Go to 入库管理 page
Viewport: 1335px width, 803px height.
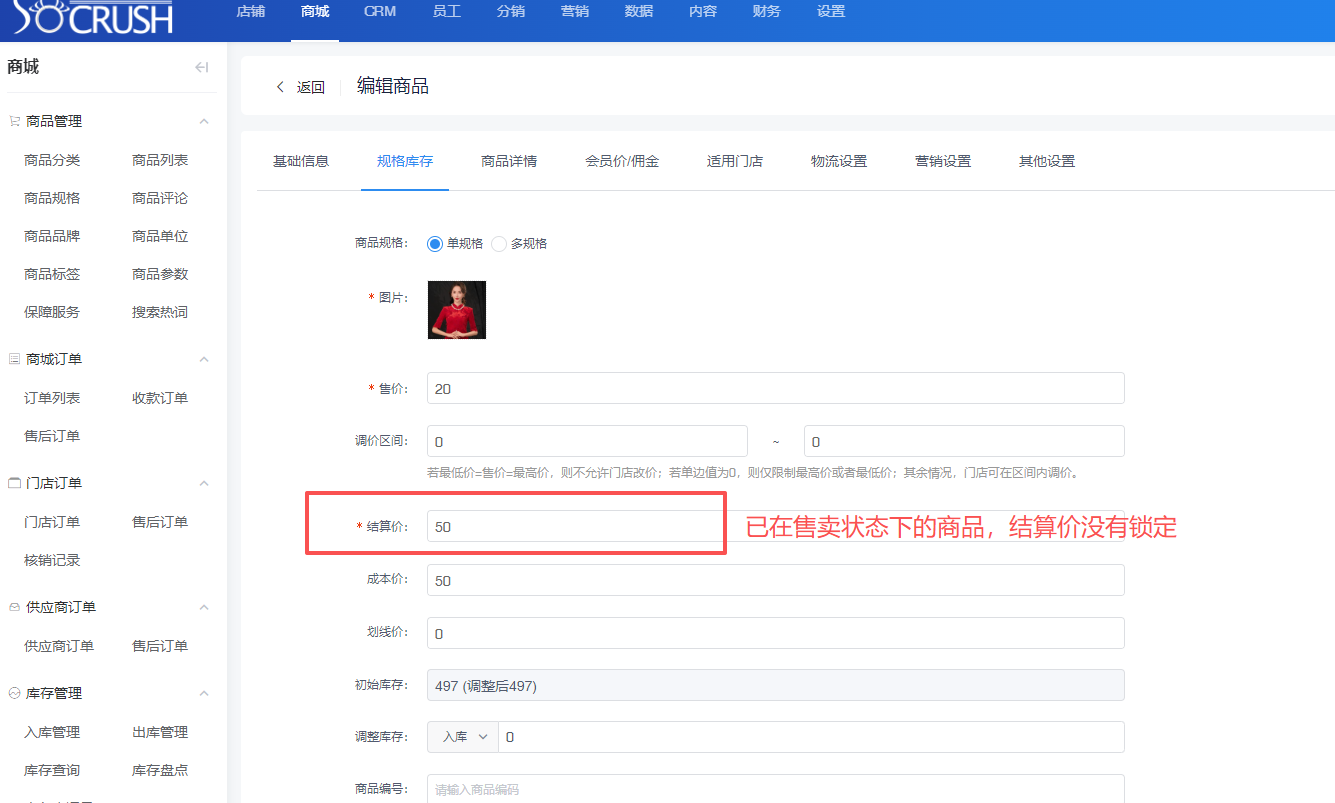point(52,732)
